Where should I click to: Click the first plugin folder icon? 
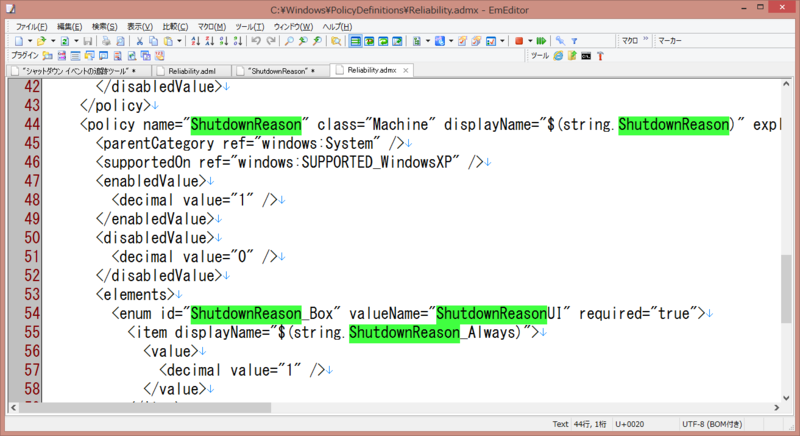pos(47,56)
